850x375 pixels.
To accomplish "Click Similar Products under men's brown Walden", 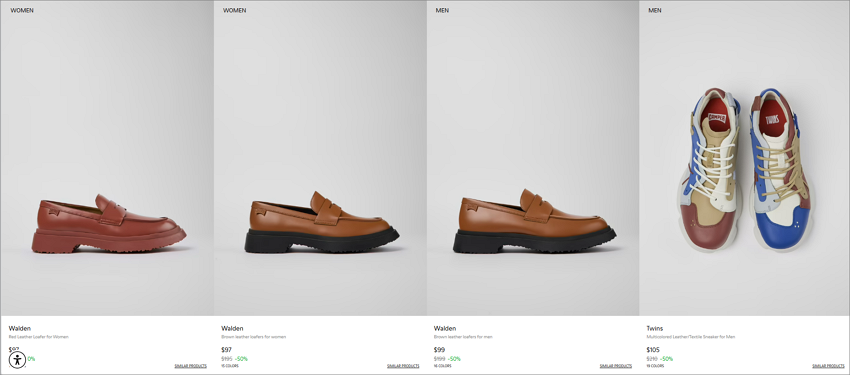I will 615,366.
